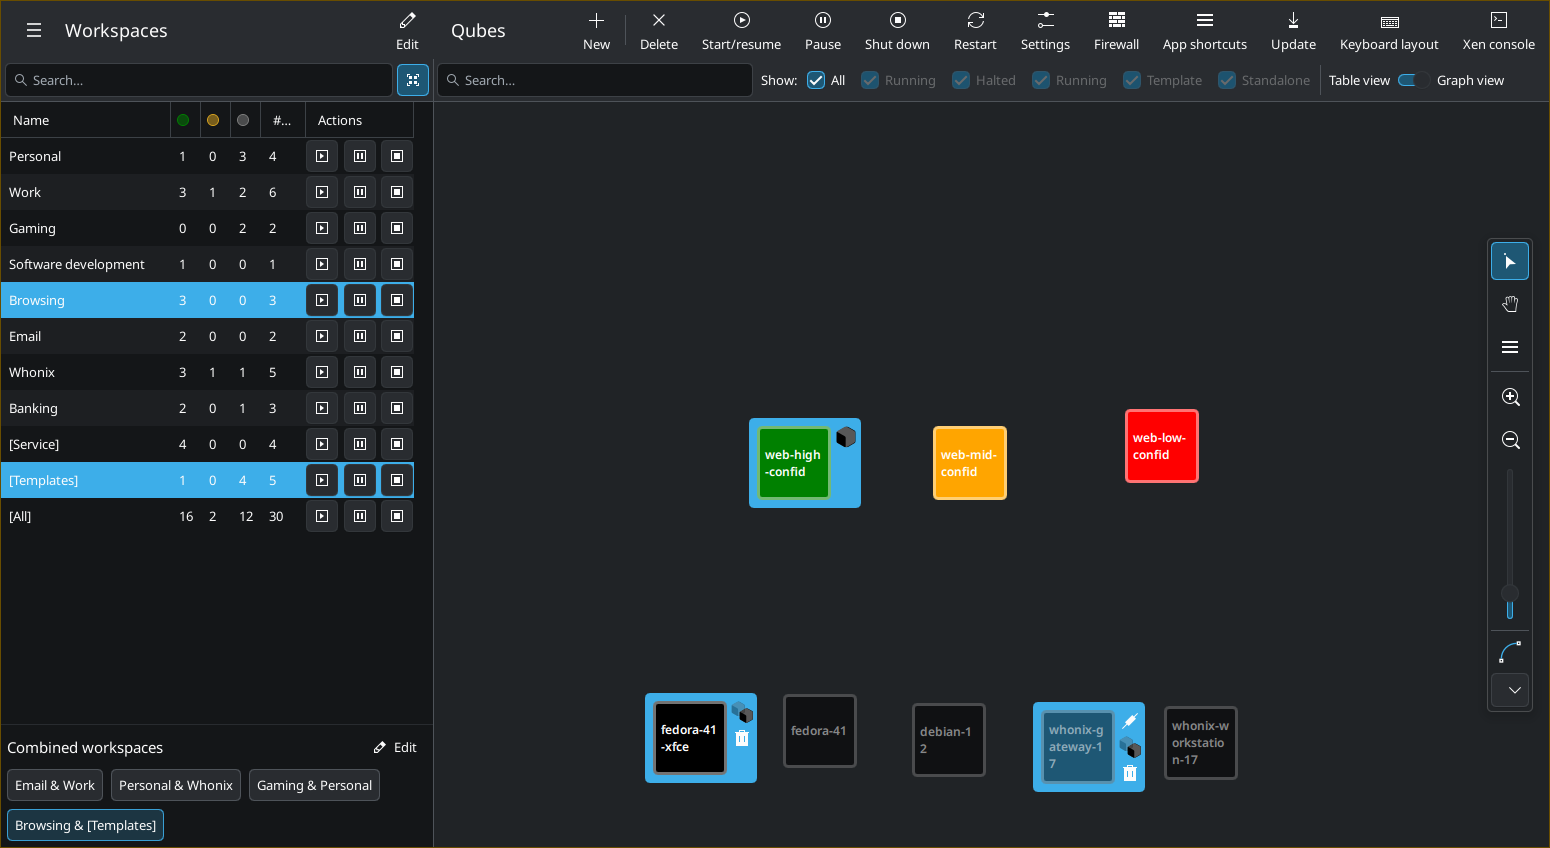Open the Email & Work combined workspace
1550x848 pixels.
[x=54, y=785]
